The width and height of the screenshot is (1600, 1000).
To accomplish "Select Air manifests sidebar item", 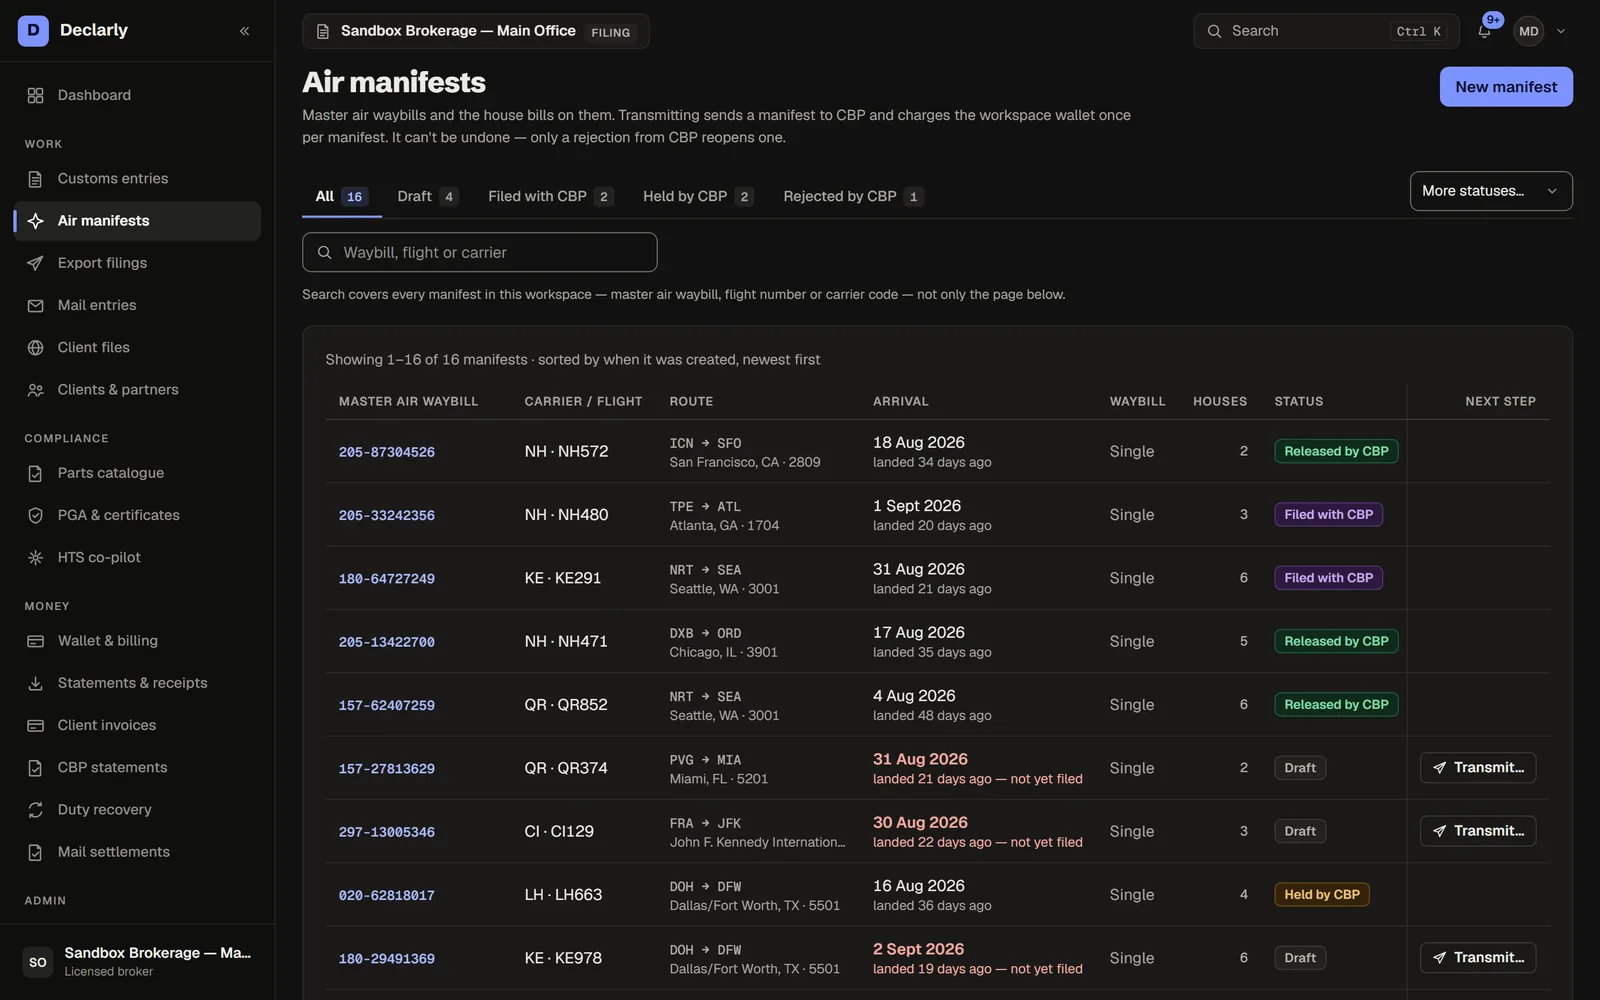I will 137,221.
